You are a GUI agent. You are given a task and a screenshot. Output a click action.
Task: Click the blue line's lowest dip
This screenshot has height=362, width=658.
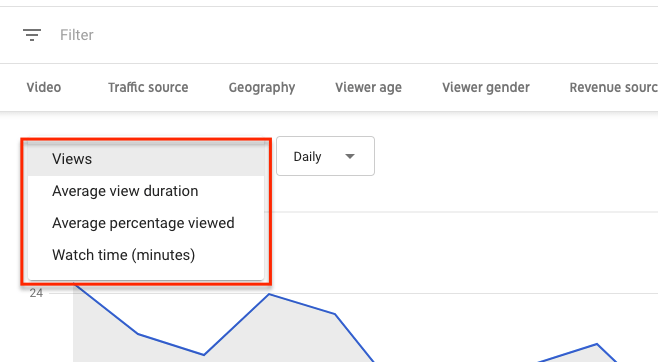coord(204,355)
